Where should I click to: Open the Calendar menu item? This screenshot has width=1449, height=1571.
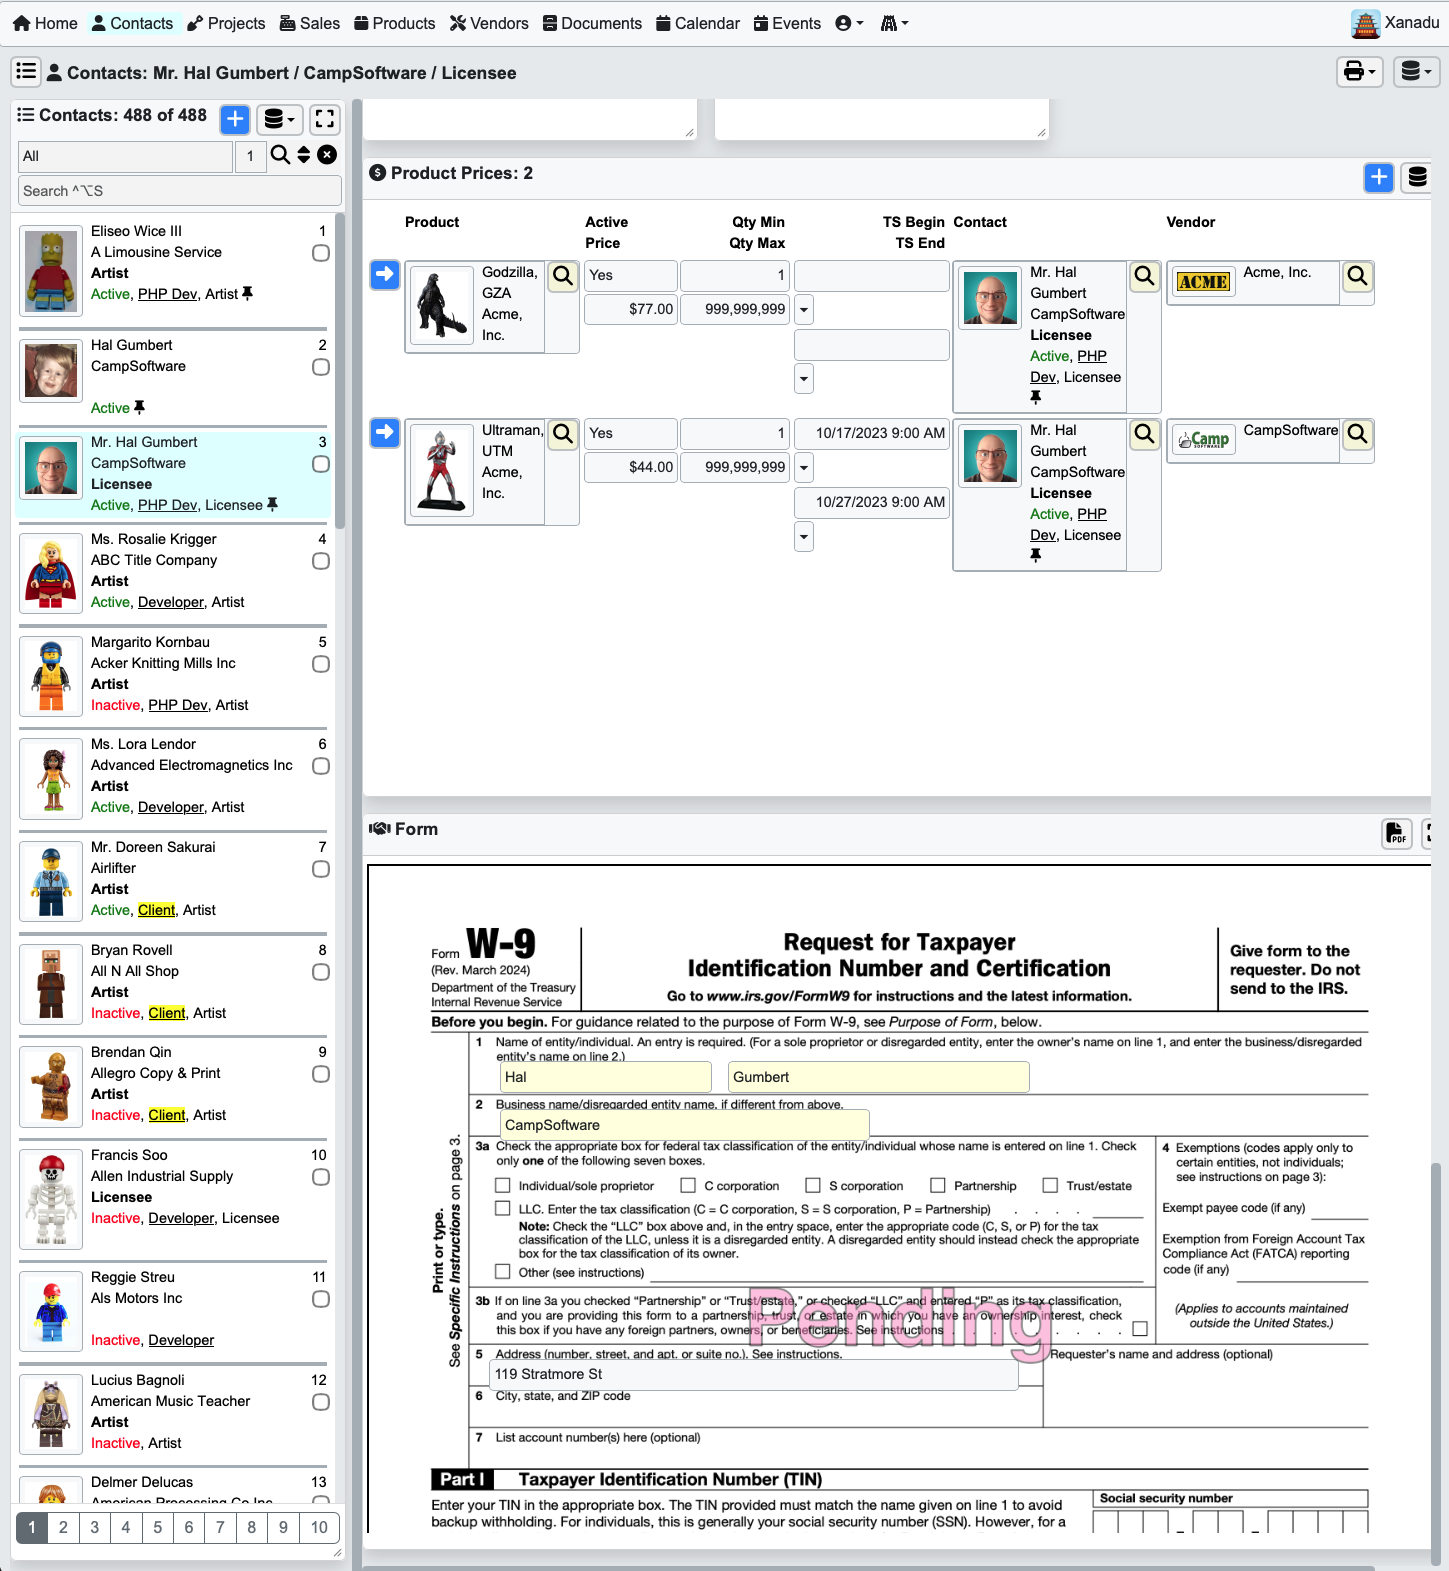pos(698,23)
